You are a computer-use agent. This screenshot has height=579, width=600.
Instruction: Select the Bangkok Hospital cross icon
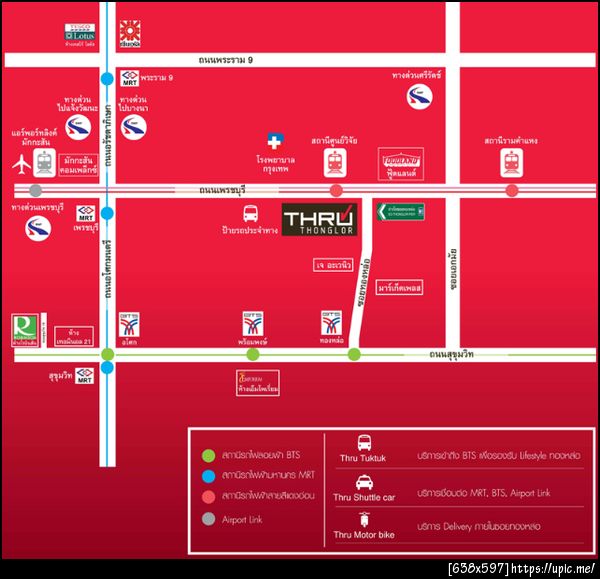tap(275, 141)
